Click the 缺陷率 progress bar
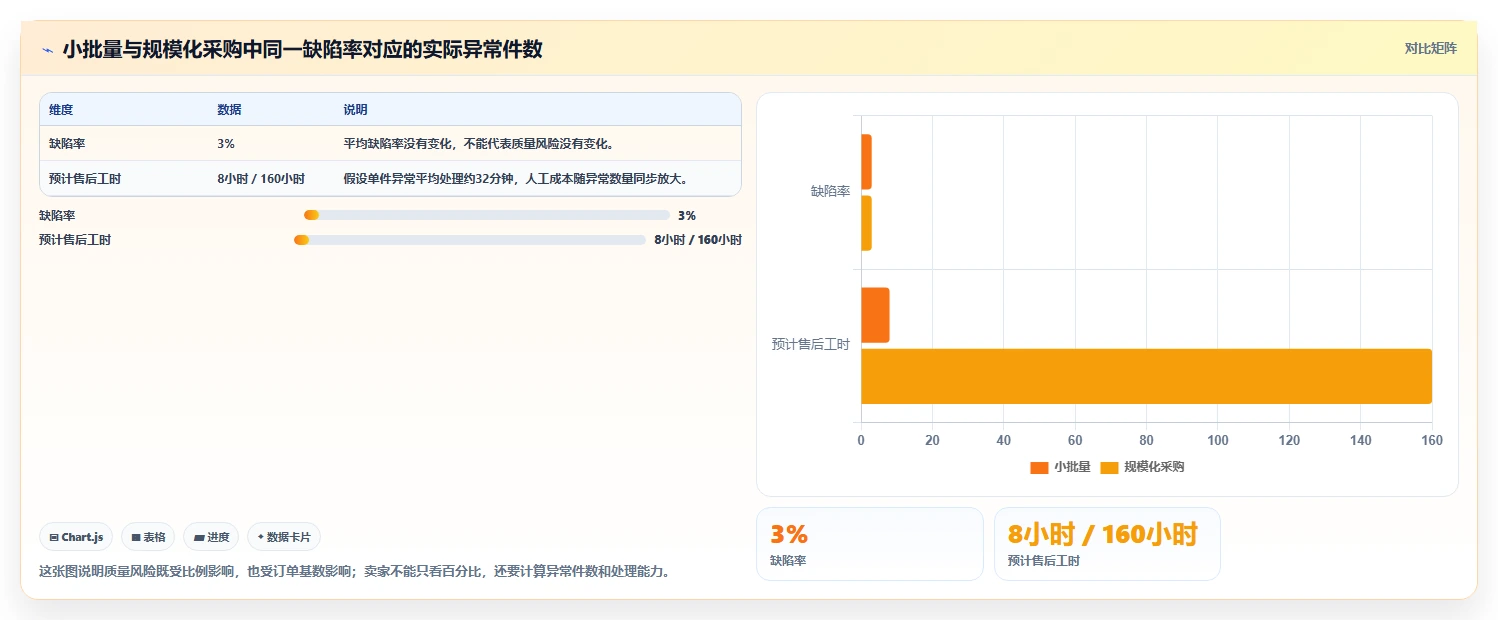 coord(487,215)
